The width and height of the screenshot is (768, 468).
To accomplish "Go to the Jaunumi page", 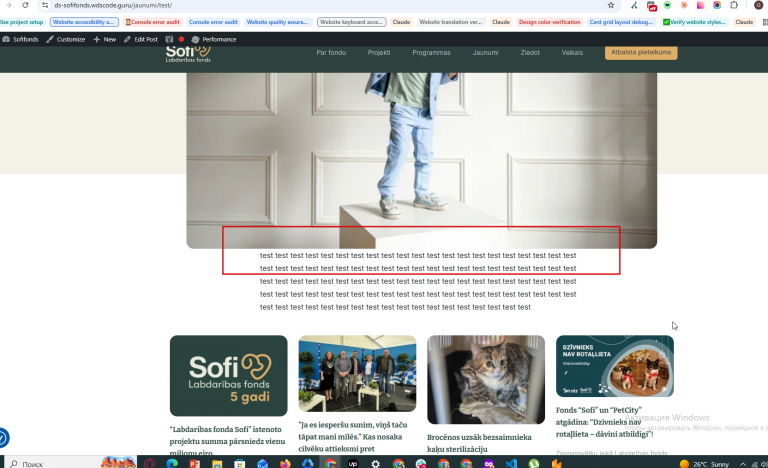I will click(485, 52).
